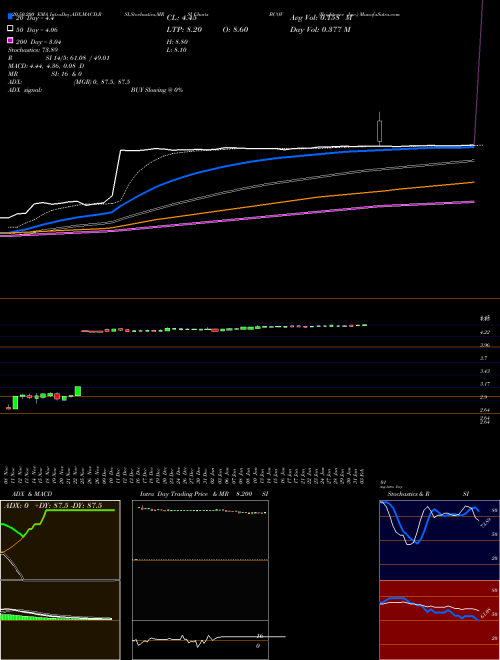Click the 3.17 price axis label
Viewport: 500px width, 660px height.
(x=484, y=384)
